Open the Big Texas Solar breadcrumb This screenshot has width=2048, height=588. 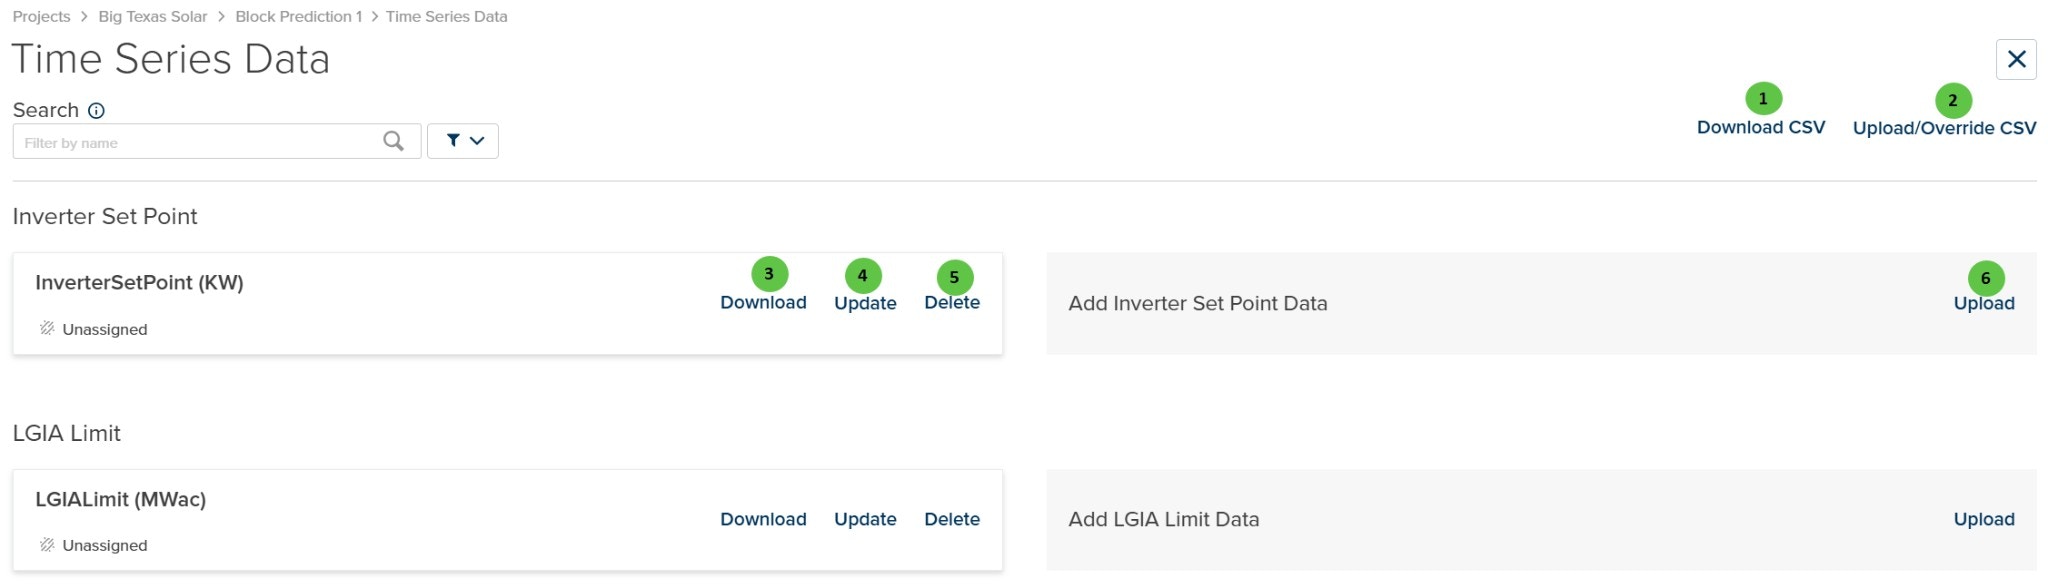tap(151, 16)
